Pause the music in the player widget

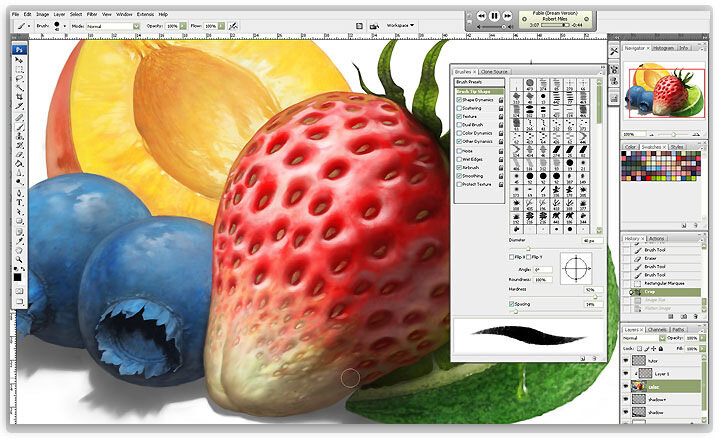(x=494, y=16)
